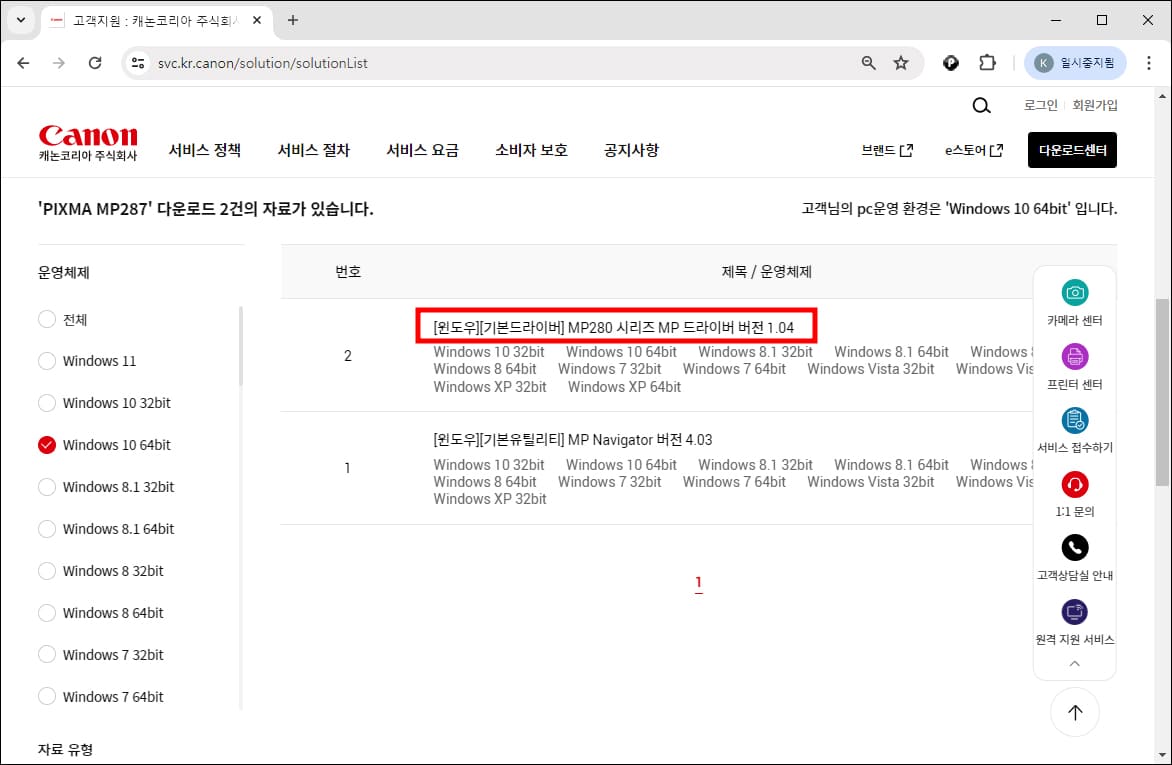
Task: Open the 1:1 문의 icon
Action: 1074,485
